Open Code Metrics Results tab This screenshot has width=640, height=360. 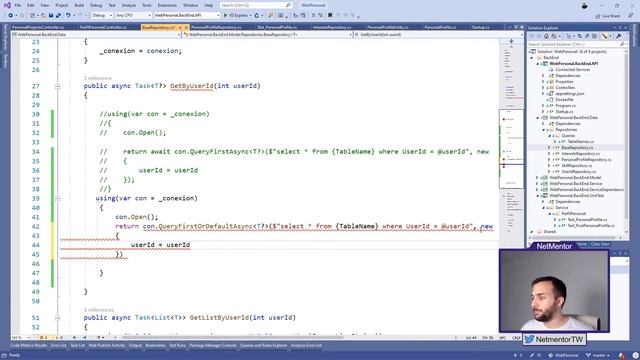coord(29,345)
